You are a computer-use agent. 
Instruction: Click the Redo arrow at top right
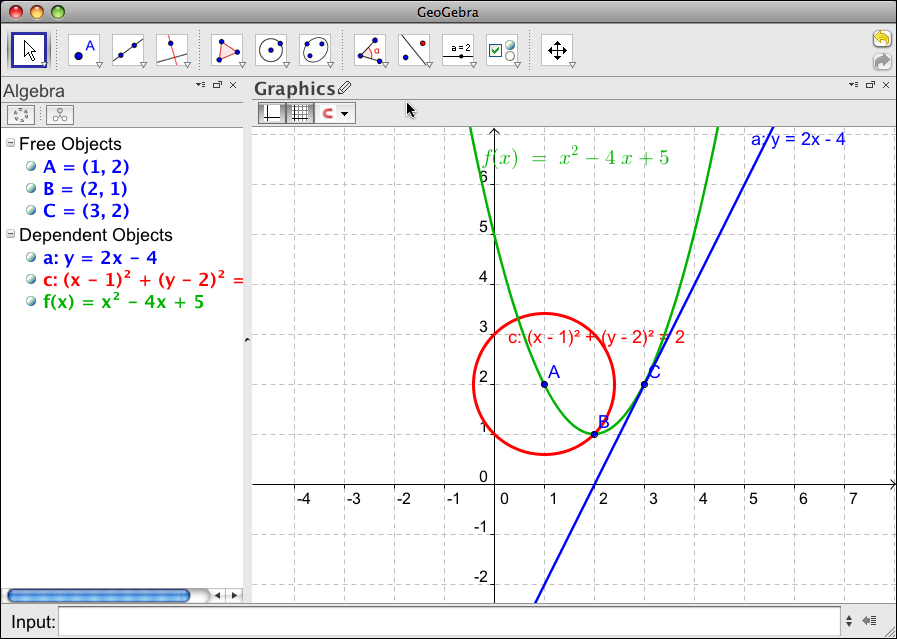pos(881,62)
